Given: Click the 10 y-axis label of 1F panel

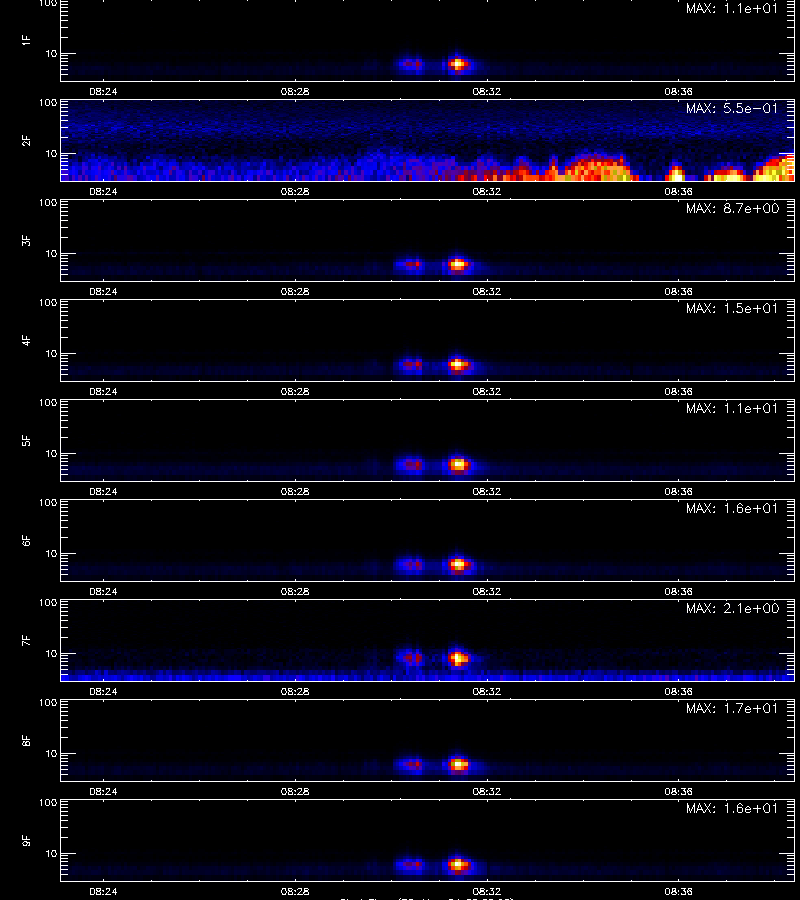Looking at the screenshot, I should coord(52,54).
